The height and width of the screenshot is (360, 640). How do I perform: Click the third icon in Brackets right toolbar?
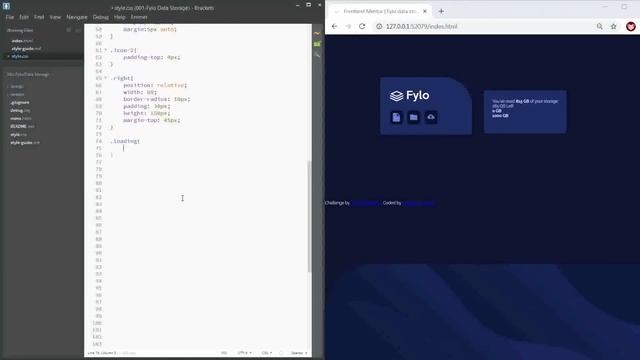tap(317, 55)
